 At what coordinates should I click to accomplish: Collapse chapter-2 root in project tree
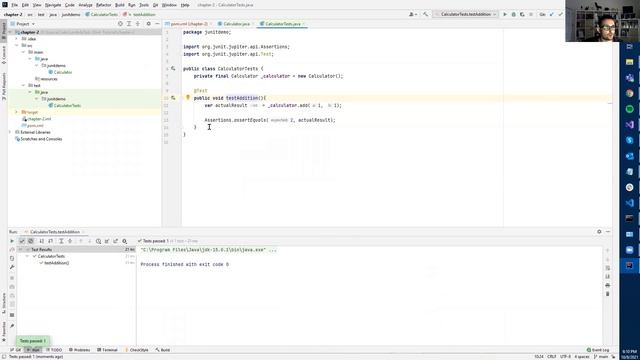(10, 32)
